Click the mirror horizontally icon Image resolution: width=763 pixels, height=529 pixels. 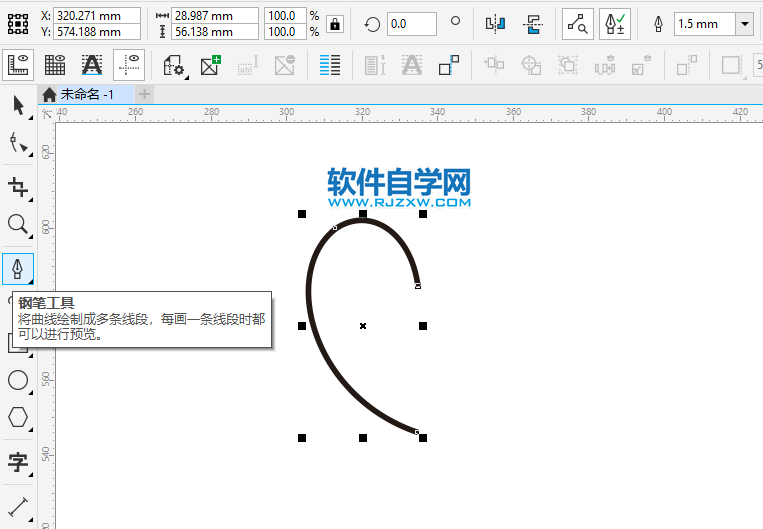click(495, 23)
